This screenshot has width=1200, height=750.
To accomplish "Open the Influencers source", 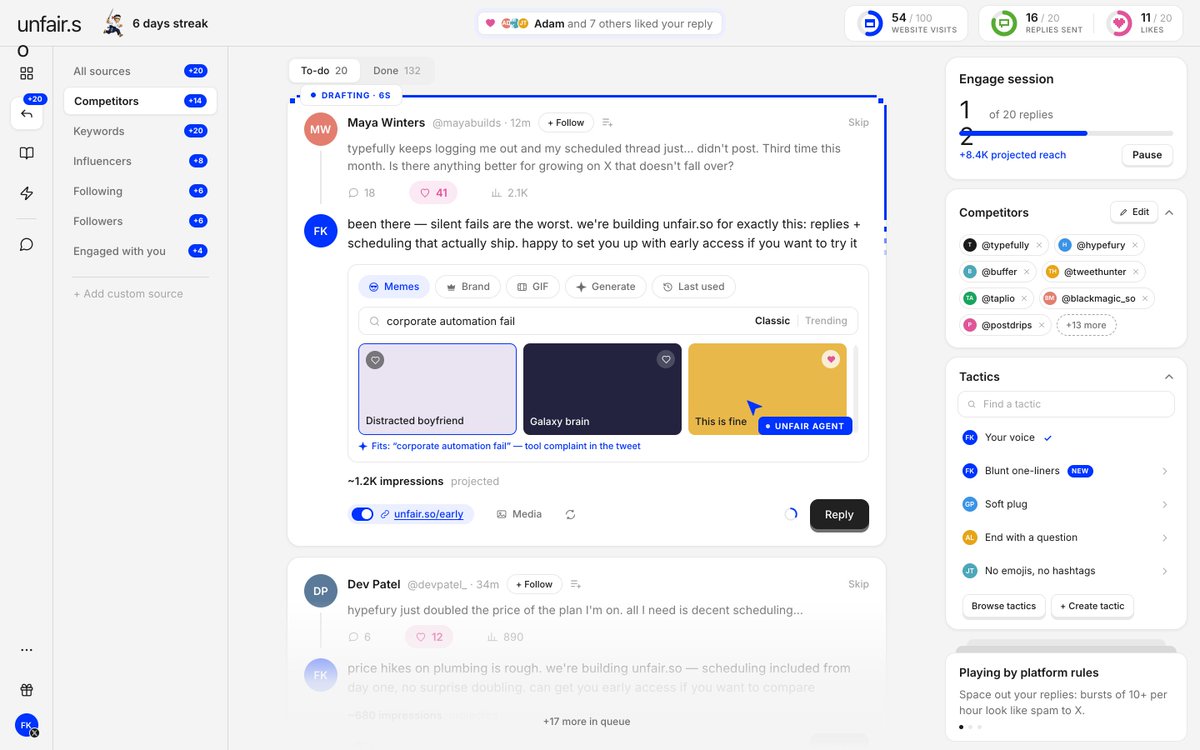I will pyautogui.click(x=140, y=161).
